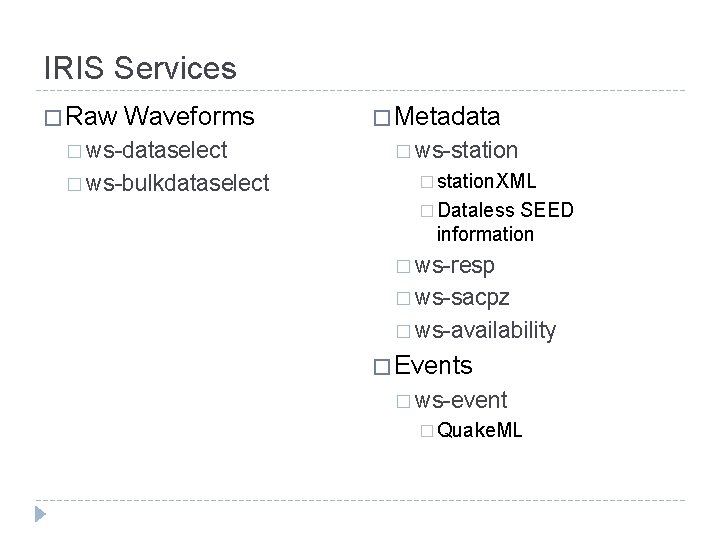
Task: Click the square bullet beside Metadata
Action: pyautogui.click(x=381, y=118)
